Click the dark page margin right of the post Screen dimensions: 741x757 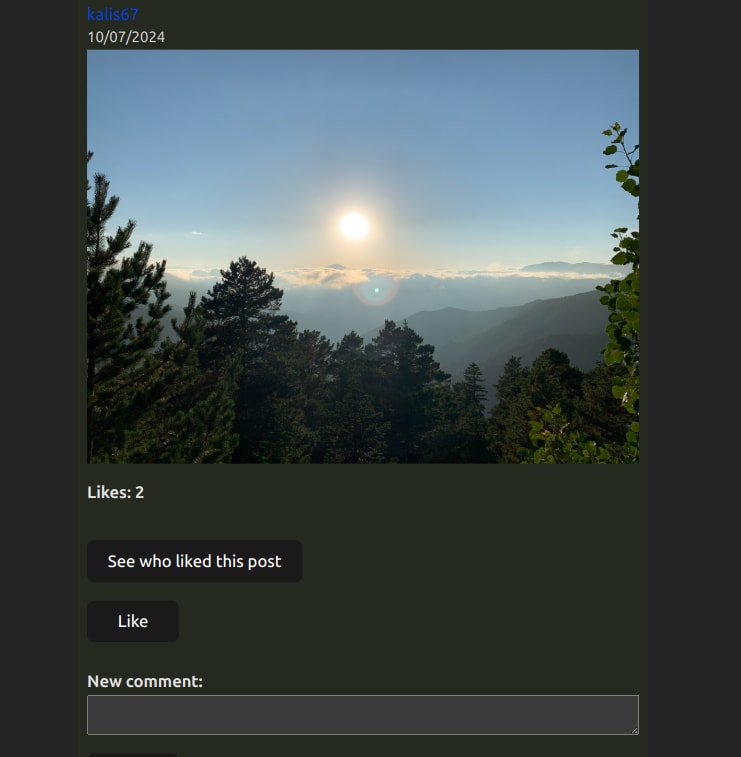point(694,378)
